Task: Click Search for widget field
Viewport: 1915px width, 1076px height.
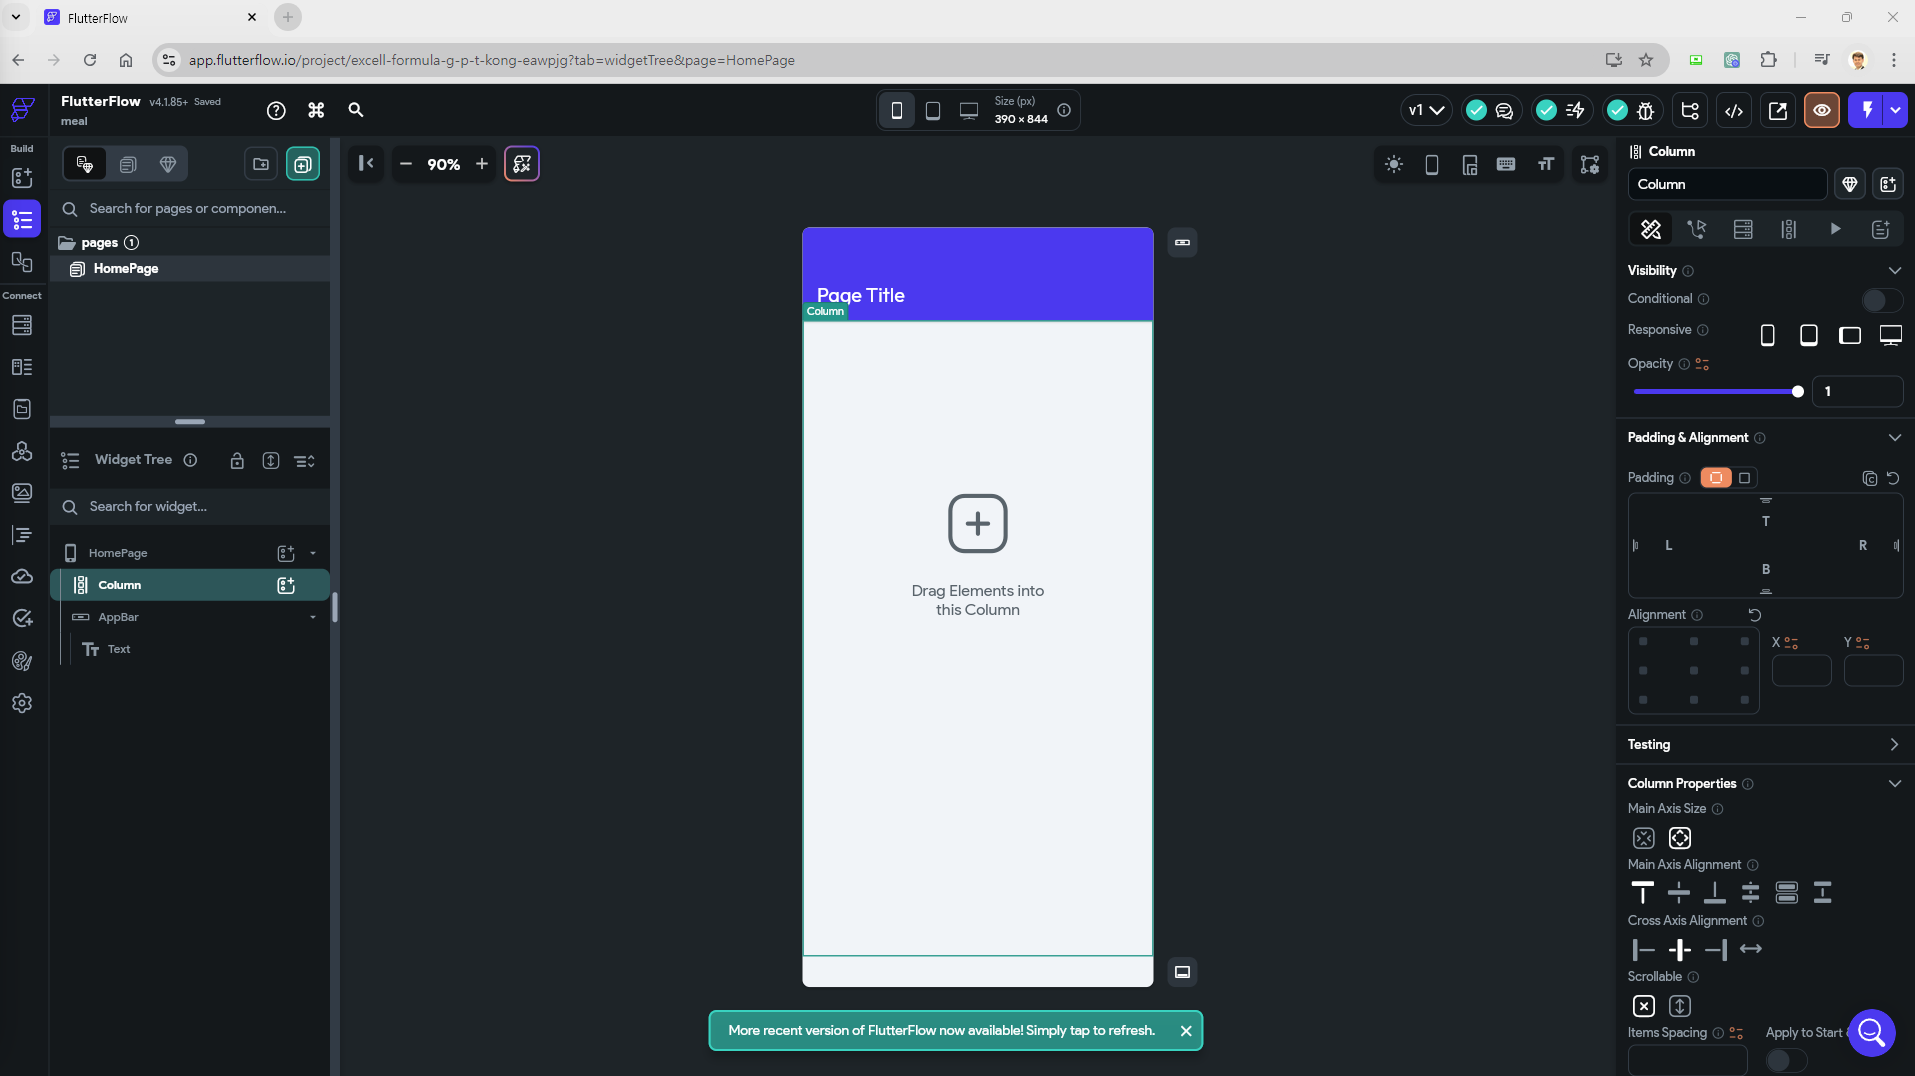Action: tap(190, 507)
